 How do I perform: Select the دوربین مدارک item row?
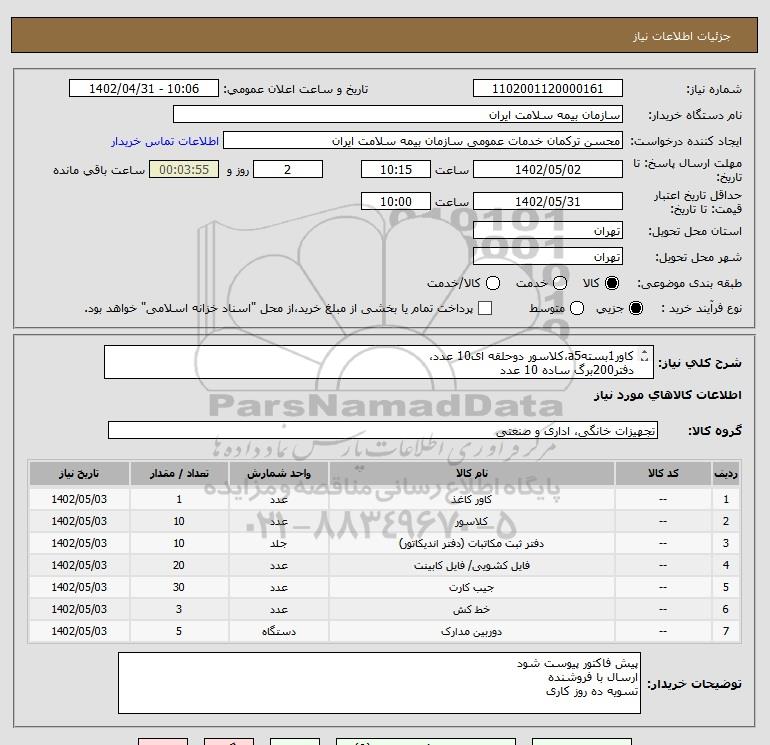pyautogui.click(x=385, y=632)
